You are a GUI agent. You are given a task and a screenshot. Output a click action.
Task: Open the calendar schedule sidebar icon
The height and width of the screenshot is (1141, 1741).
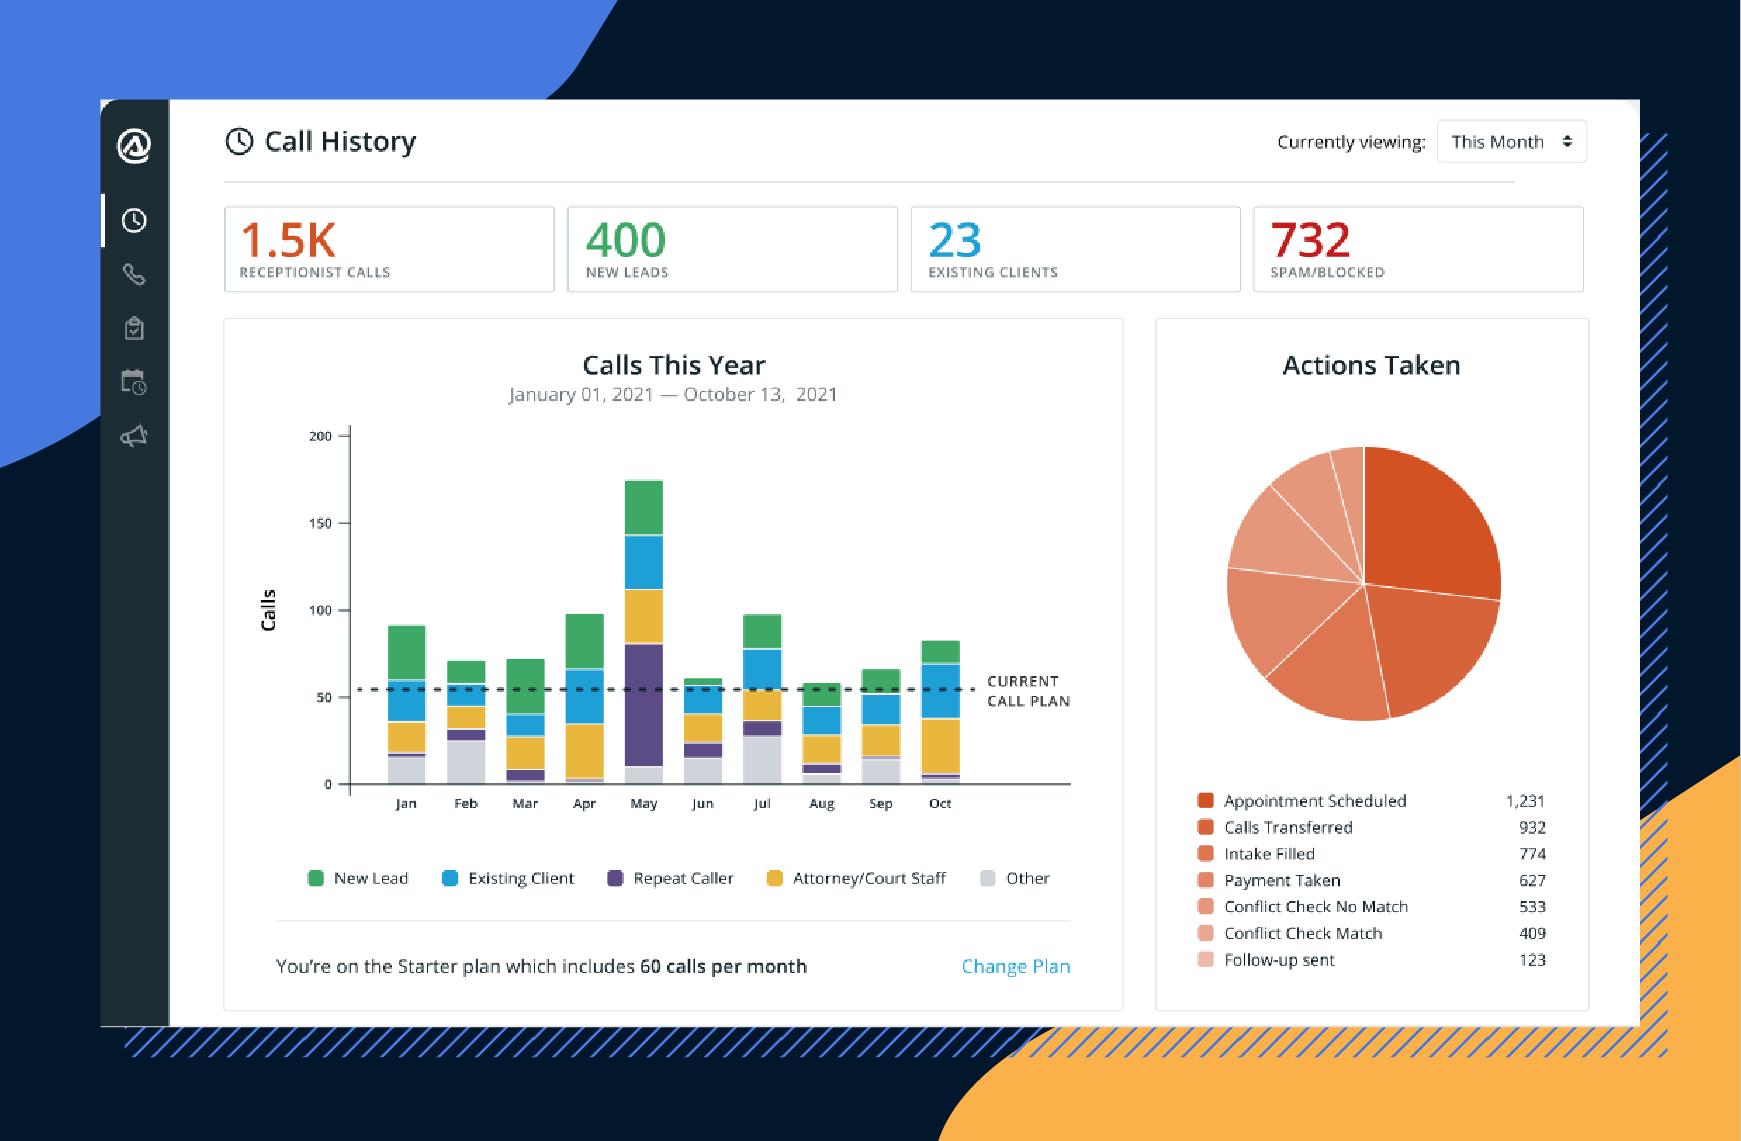[134, 382]
